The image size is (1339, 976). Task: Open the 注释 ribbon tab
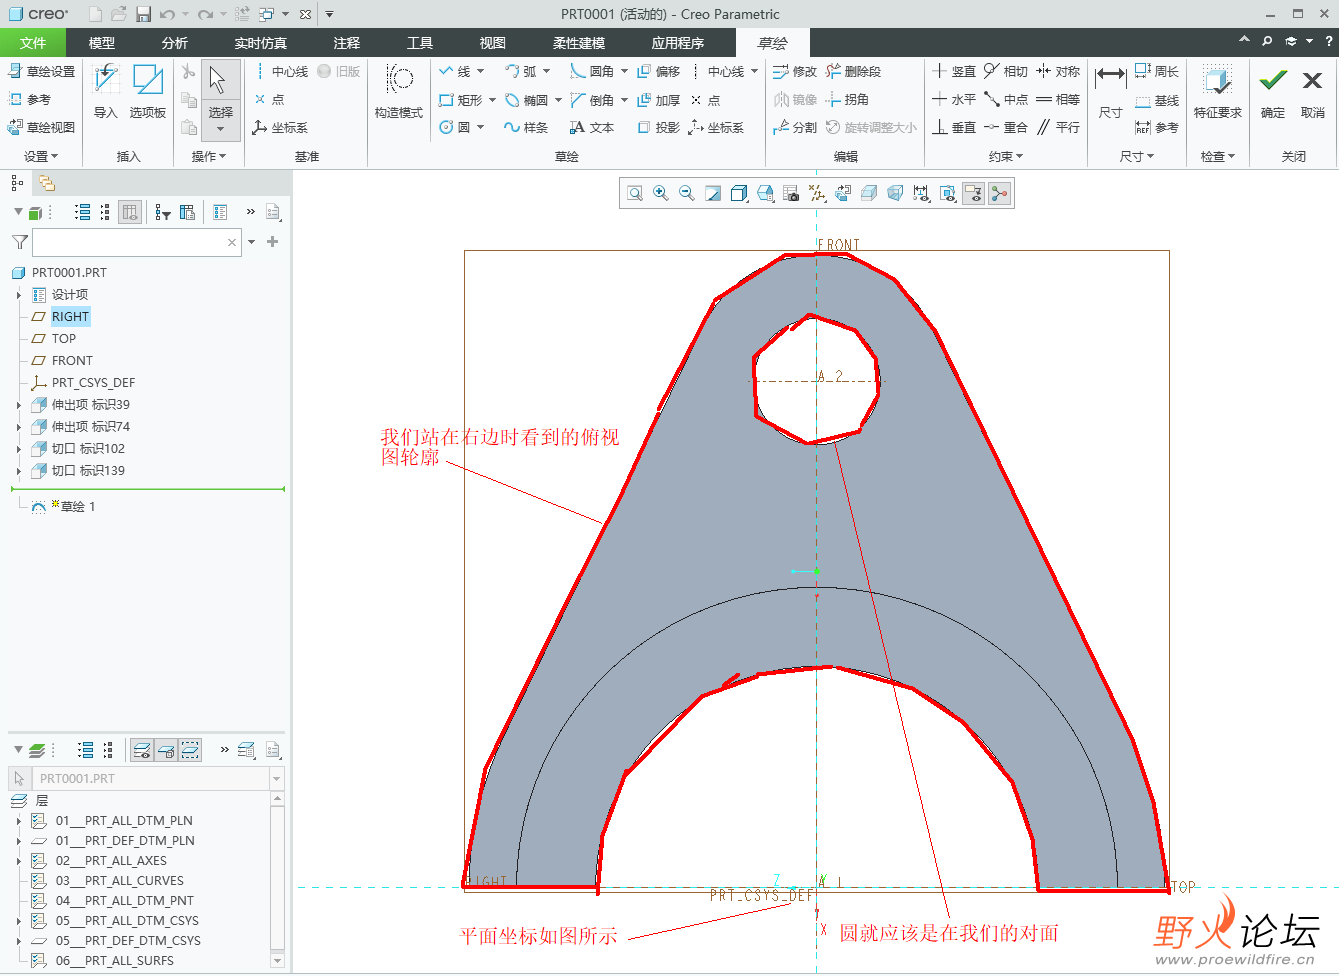coord(347,43)
